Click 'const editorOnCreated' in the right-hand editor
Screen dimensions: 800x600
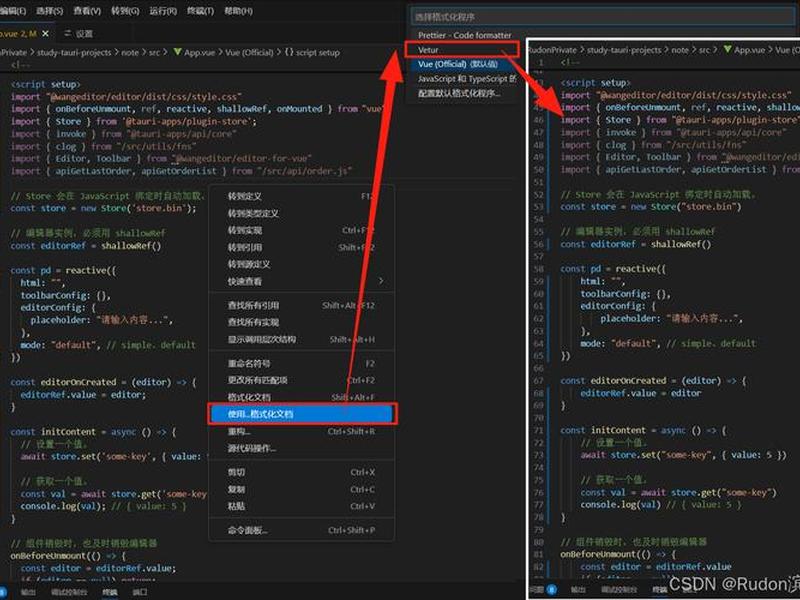click(x=613, y=381)
